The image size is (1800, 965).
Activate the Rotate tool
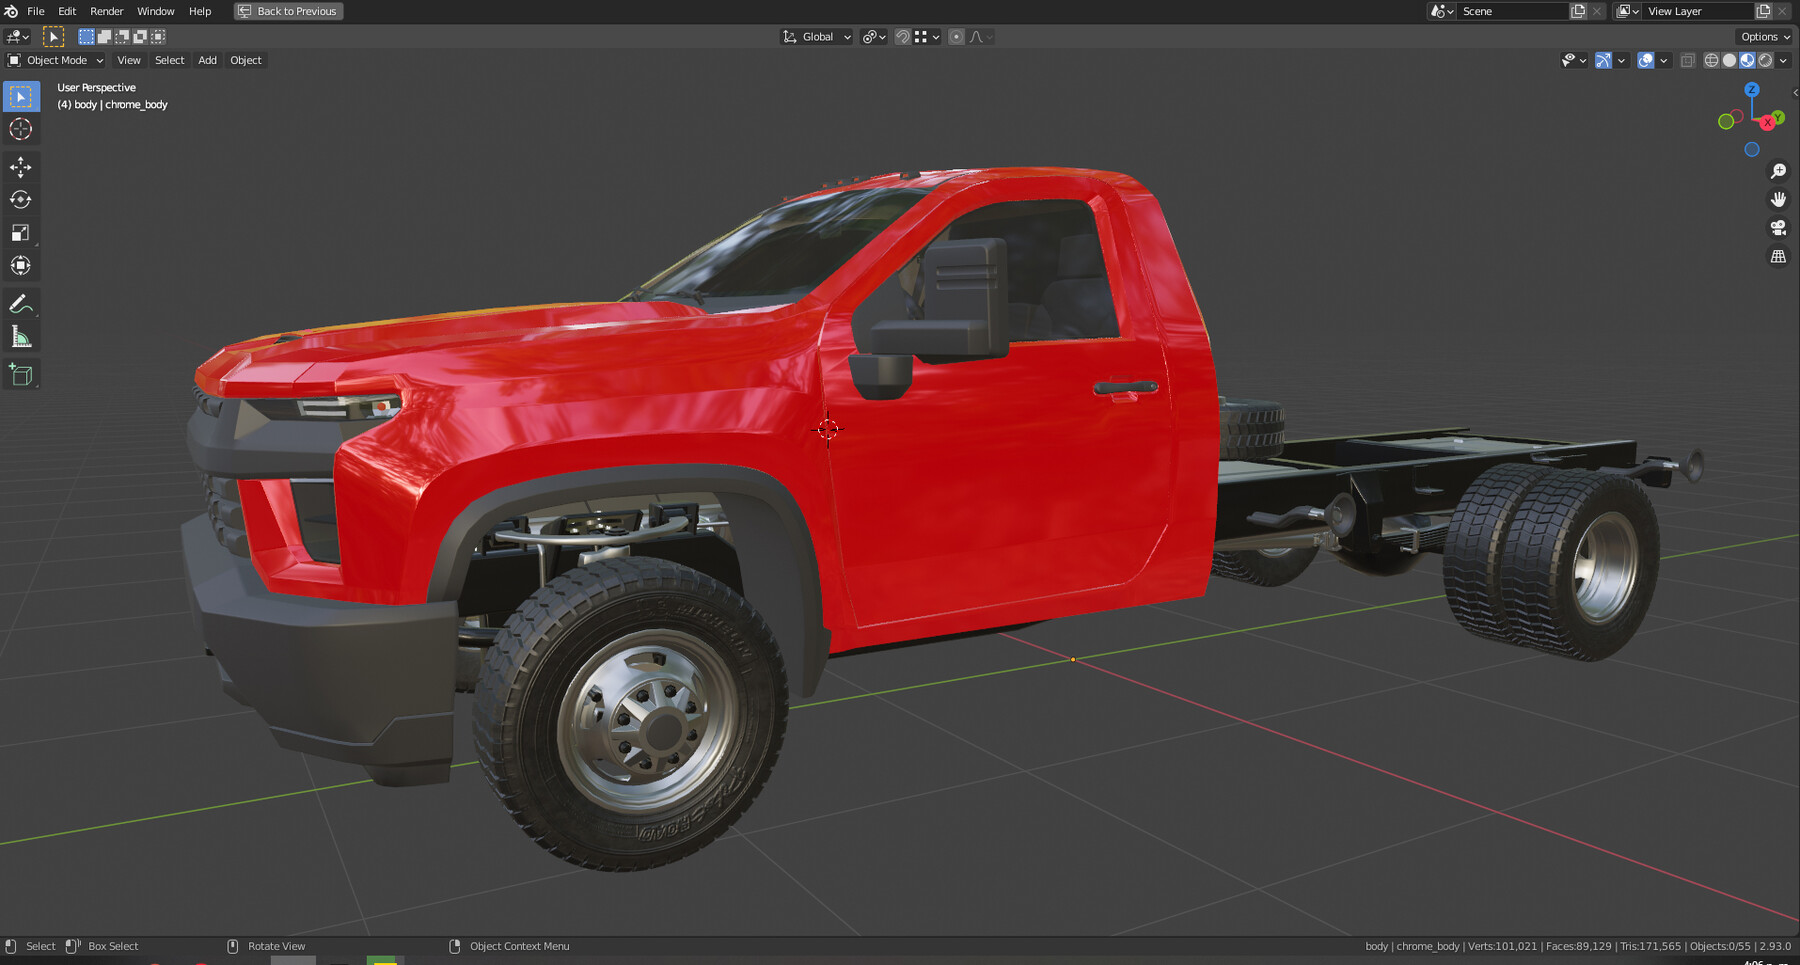pyautogui.click(x=20, y=200)
